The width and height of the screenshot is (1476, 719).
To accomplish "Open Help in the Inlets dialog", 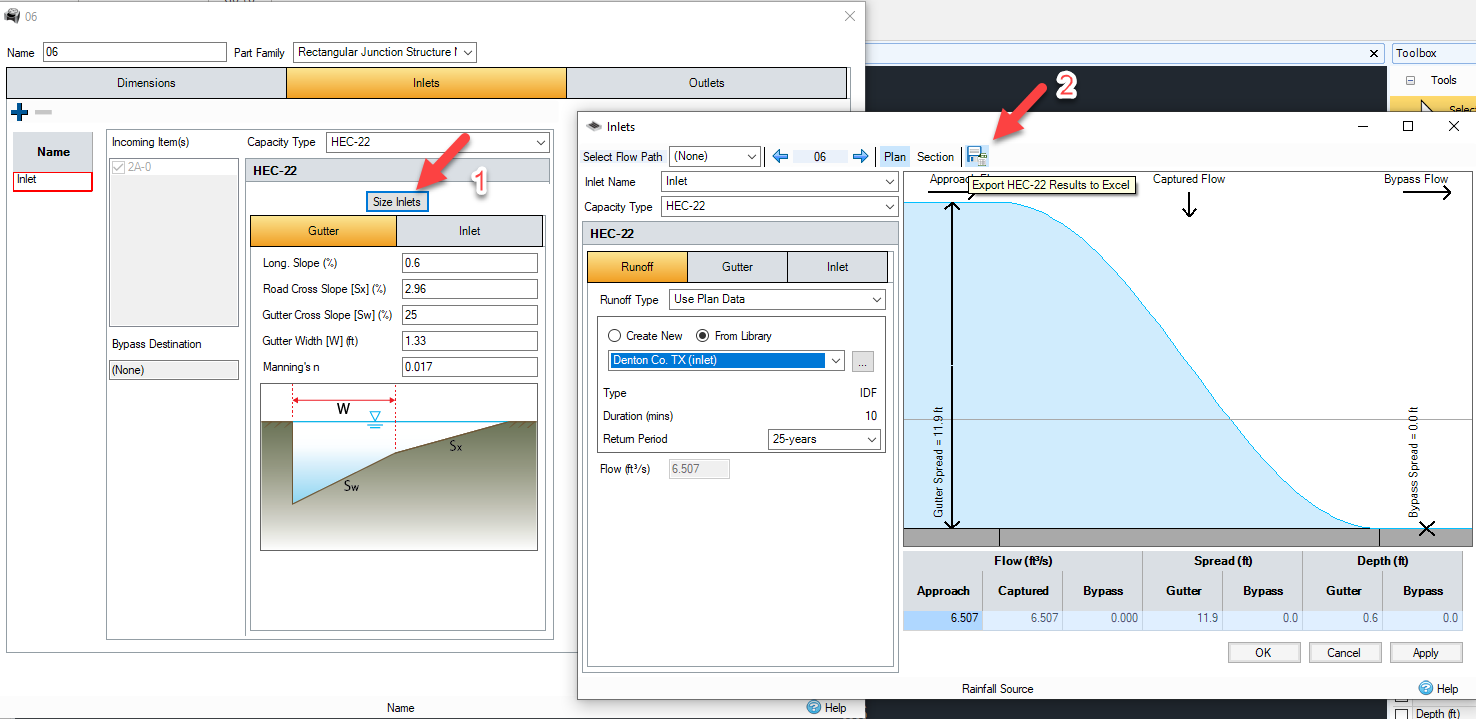I will pyautogui.click(x=1439, y=688).
